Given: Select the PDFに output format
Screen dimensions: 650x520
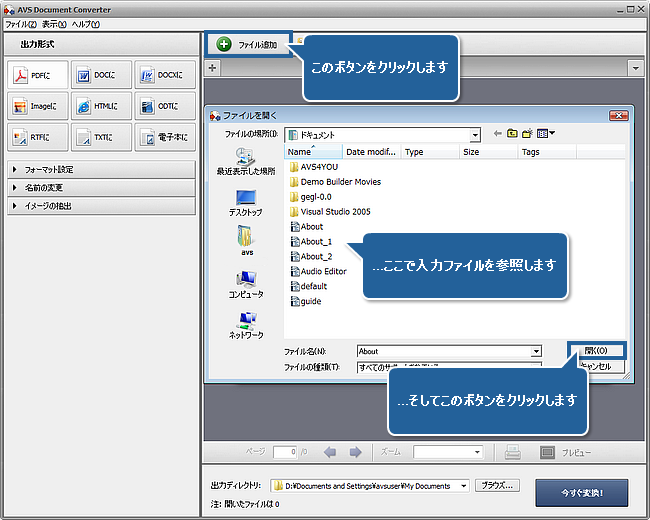Looking at the screenshot, I should pyautogui.click(x=37, y=74).
